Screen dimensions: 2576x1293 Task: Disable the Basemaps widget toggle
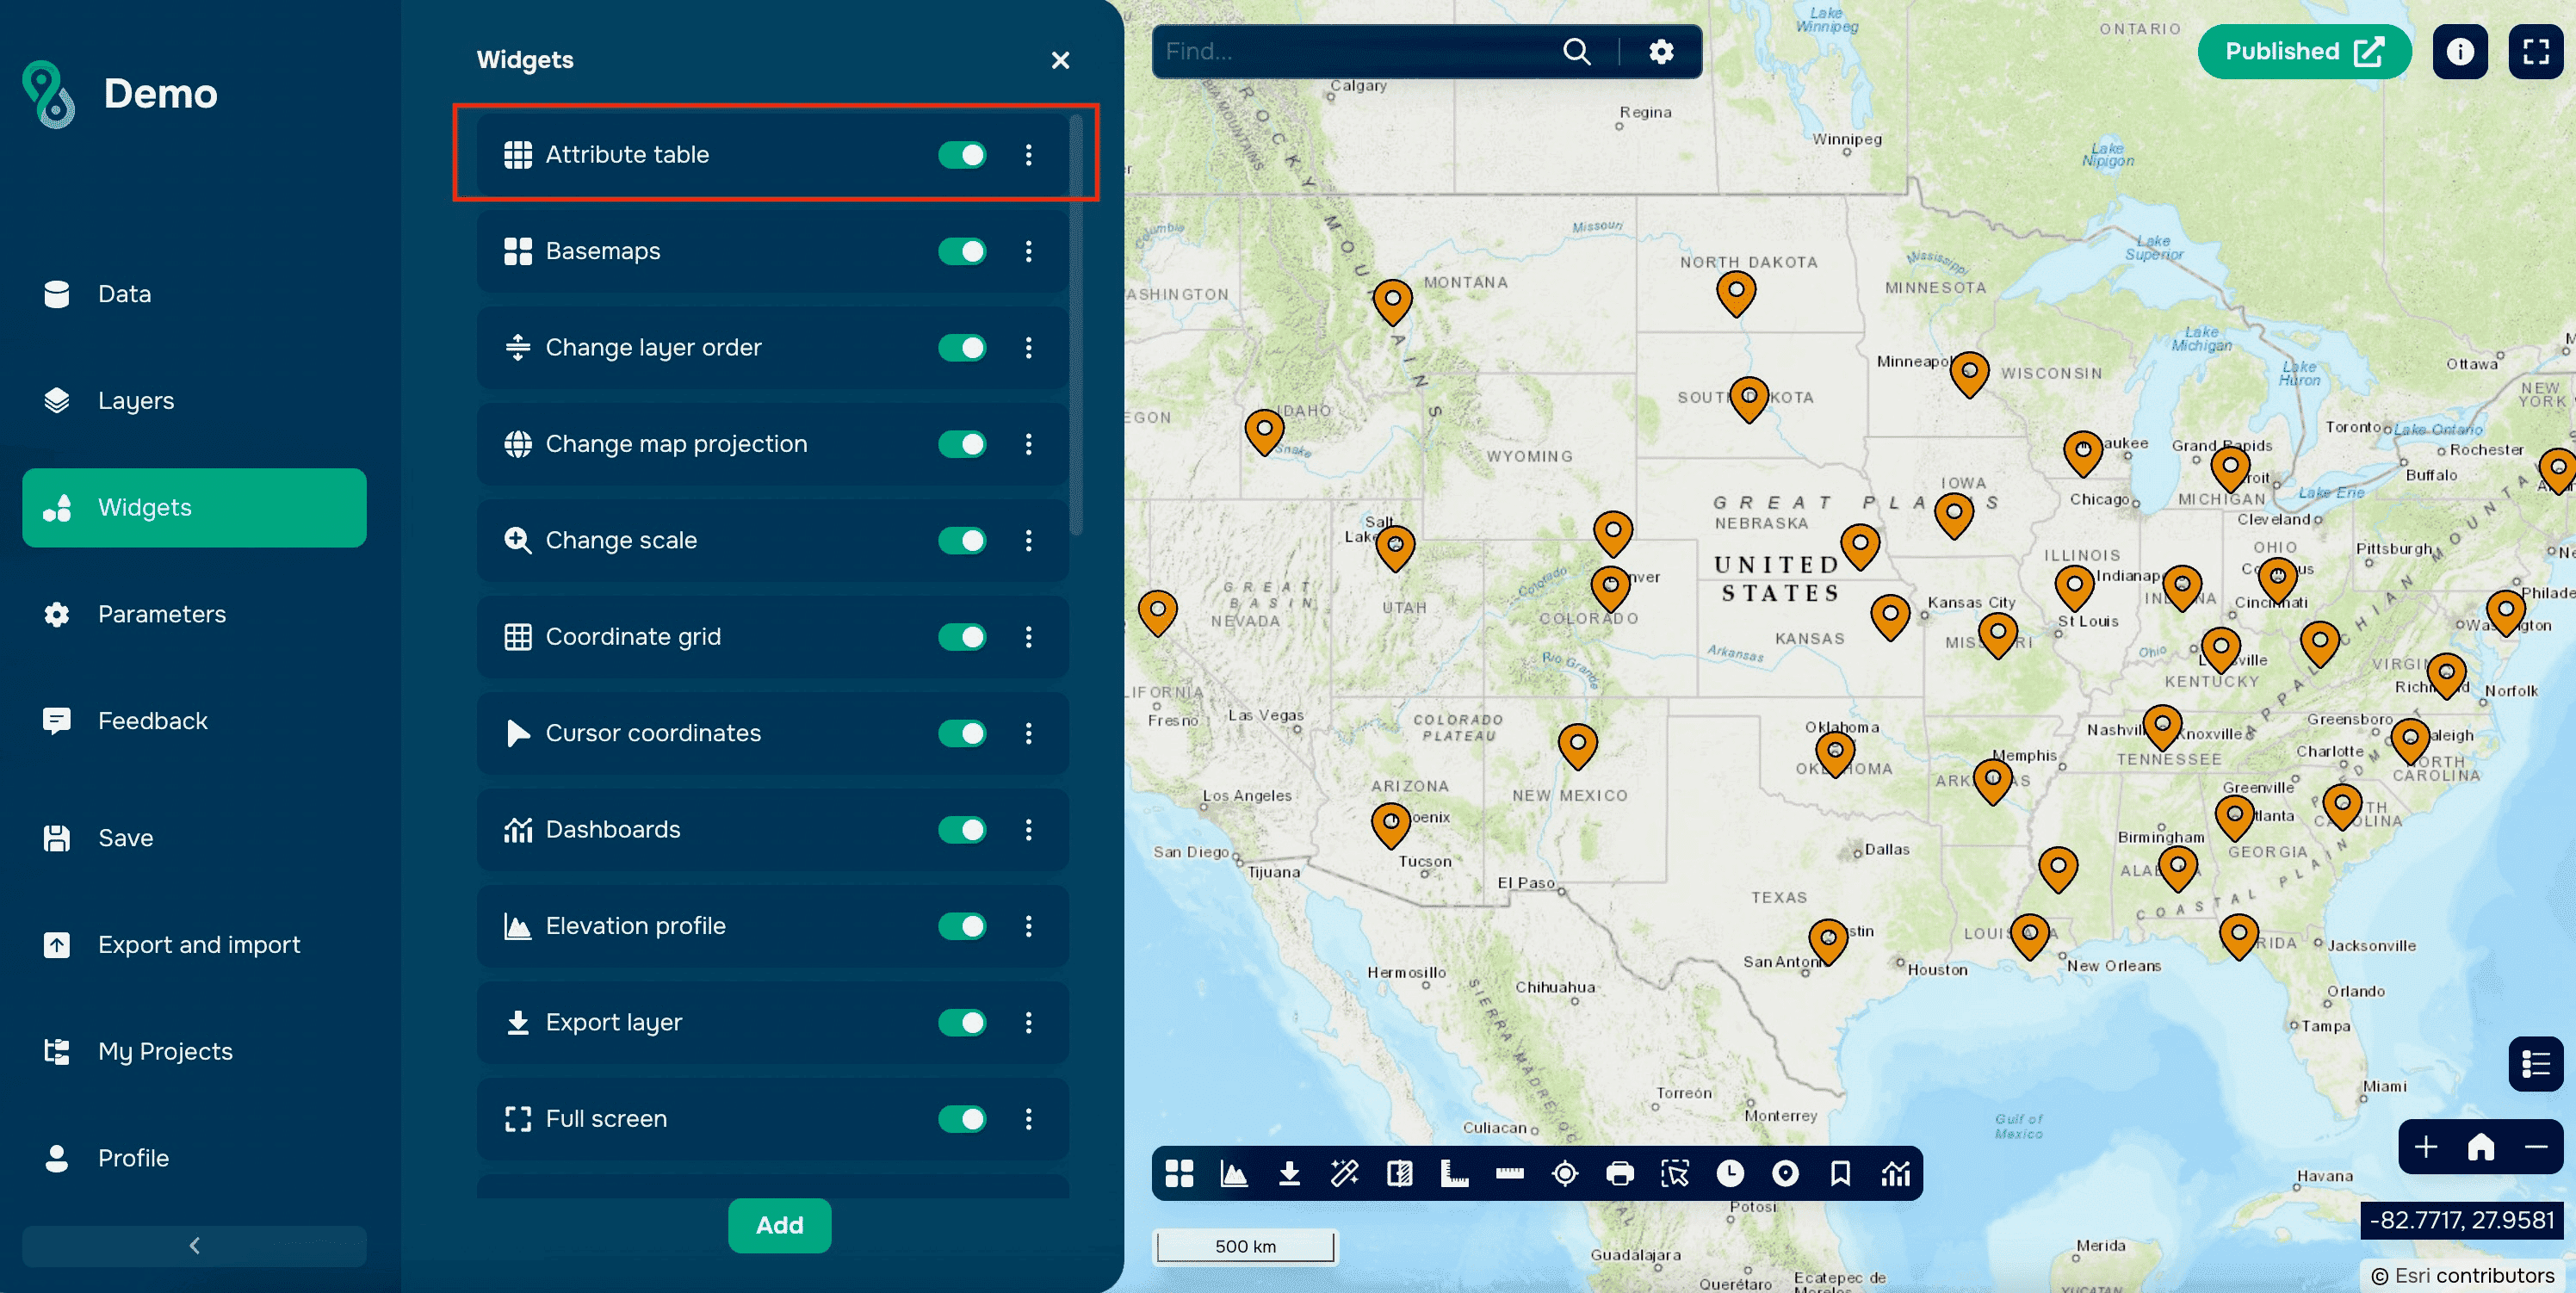click(x=962, y=251)
